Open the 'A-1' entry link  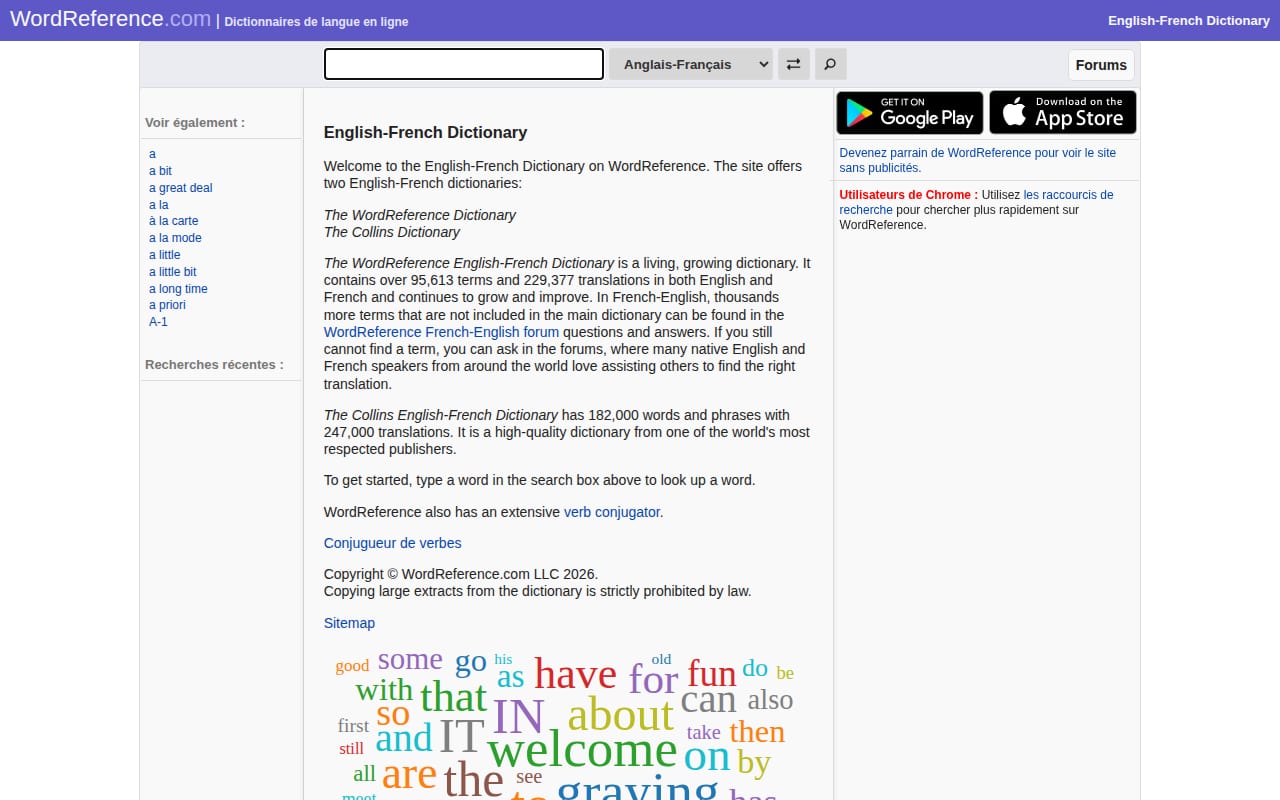coord(158,322)
